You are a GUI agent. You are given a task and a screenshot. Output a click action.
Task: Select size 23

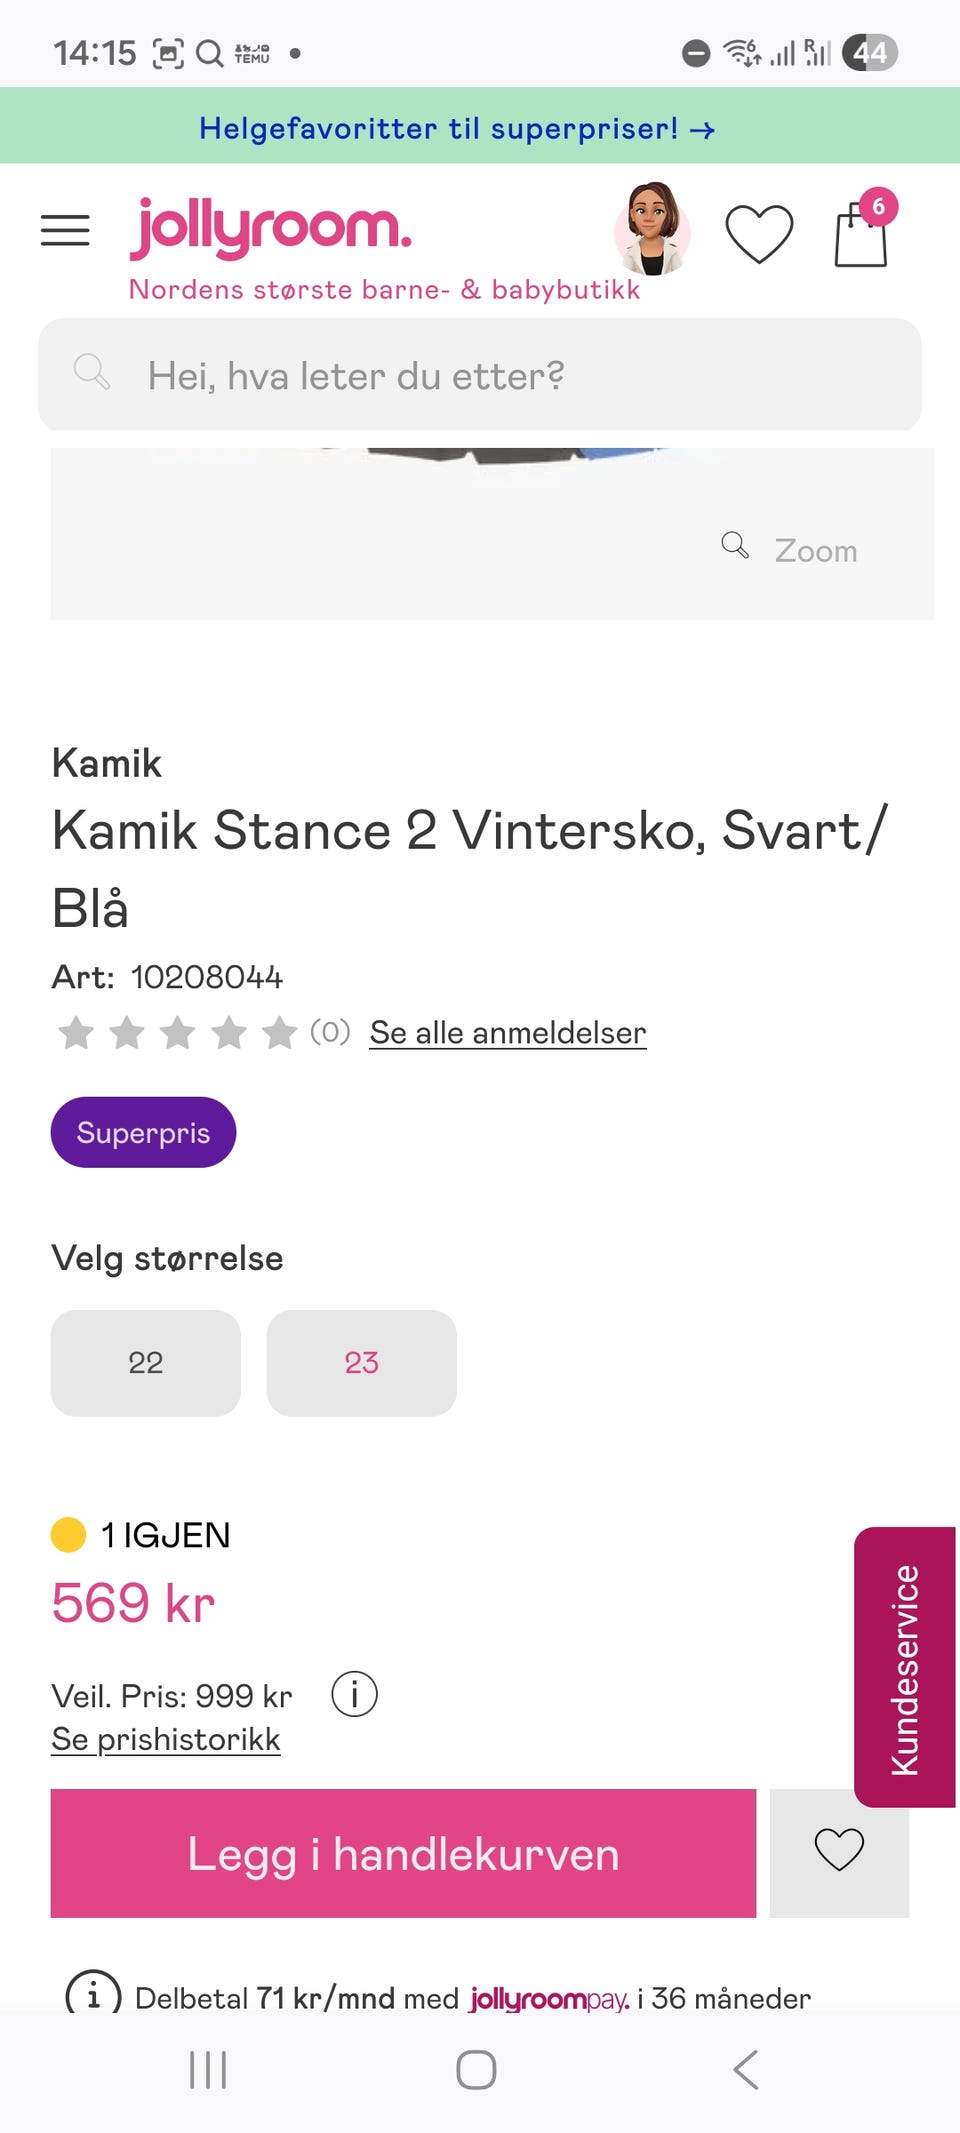pyautogui.click(x=361, y=1362)
